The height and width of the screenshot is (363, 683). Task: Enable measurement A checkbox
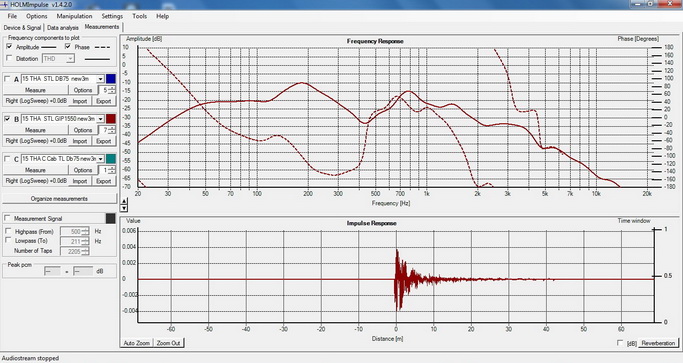(7, 79)
